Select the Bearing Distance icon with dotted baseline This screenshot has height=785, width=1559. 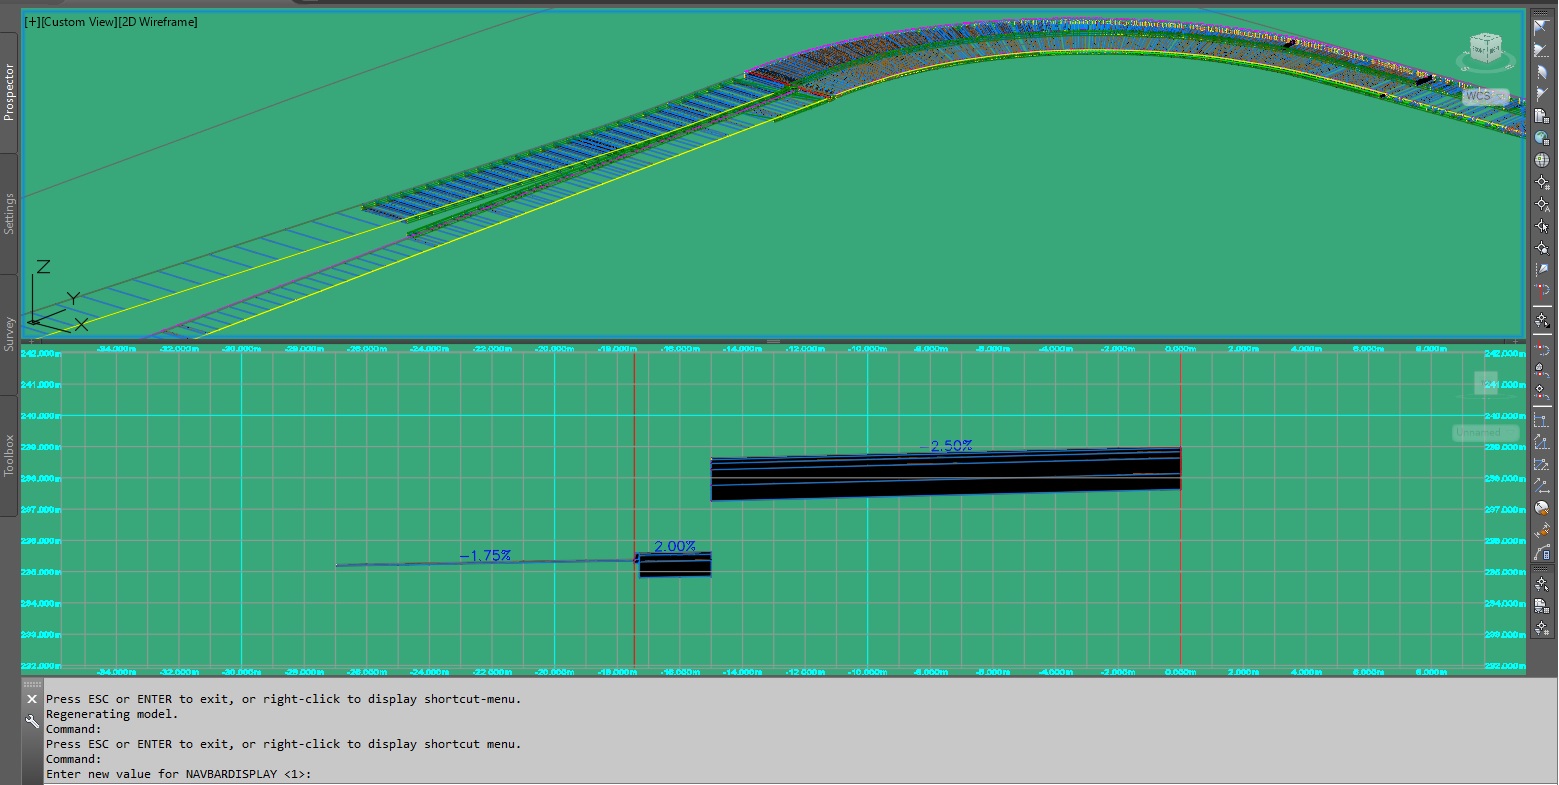tap(1542, 50)
